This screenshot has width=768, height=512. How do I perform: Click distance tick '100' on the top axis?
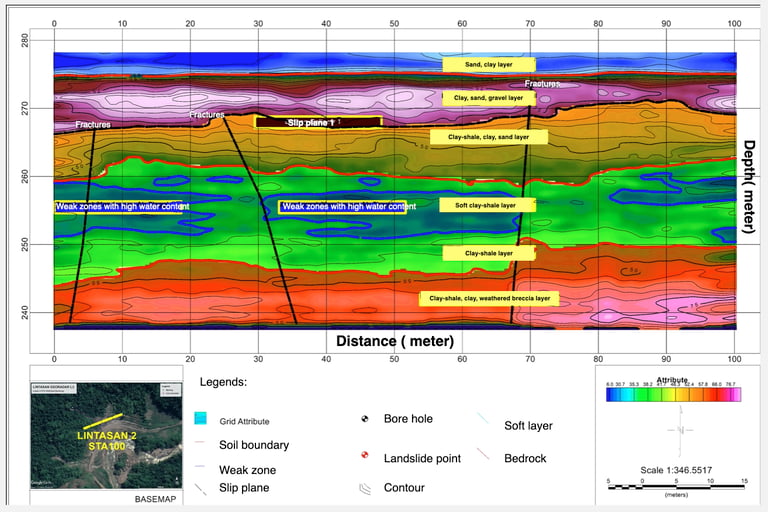tap(734, 24)
